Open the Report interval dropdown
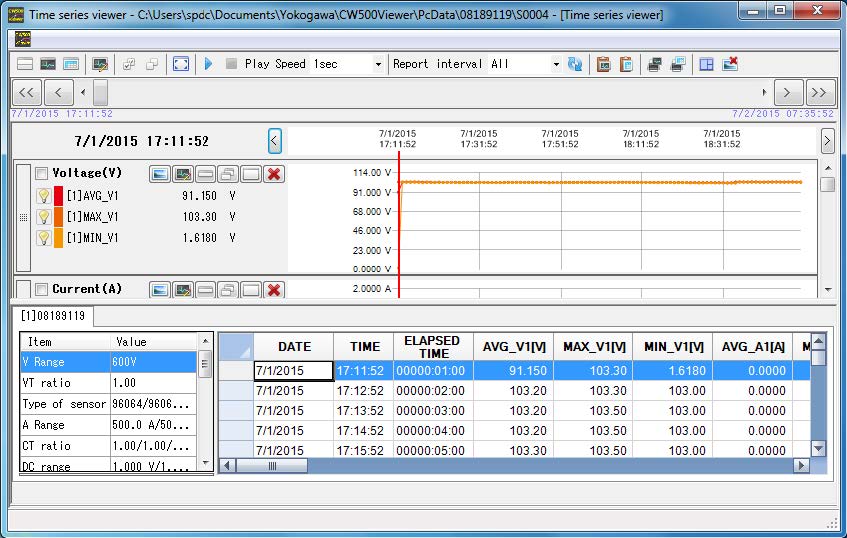The width and height of the screenshot is (847, 538). click(x=556, y=64)
